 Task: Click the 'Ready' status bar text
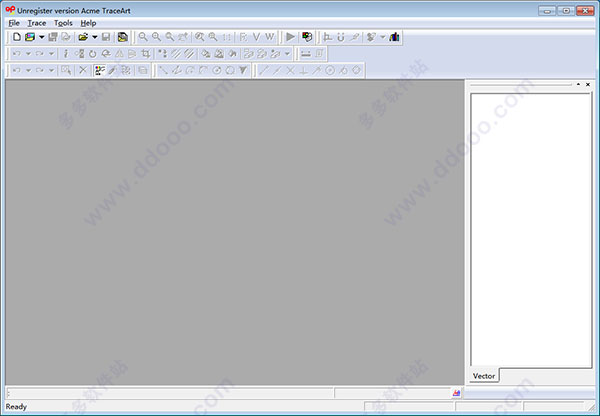(16, 406)
